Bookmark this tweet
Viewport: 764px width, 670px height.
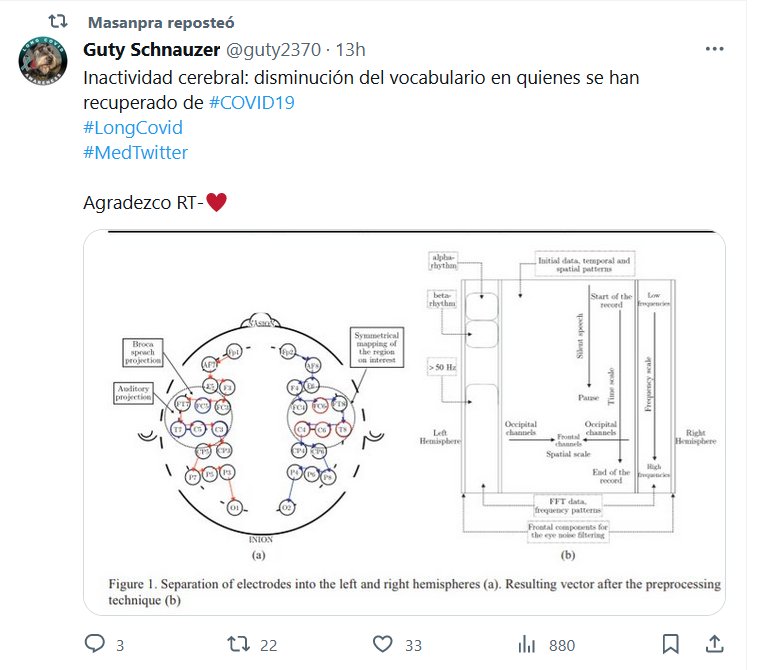[x=671, y=644]
